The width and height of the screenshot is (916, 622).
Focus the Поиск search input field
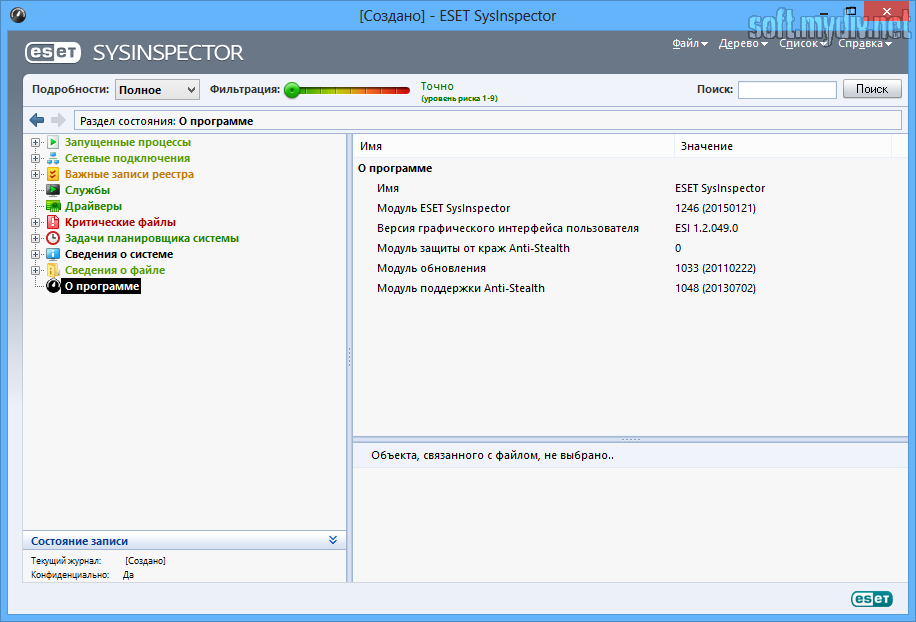pyautogui.click(x=787, y=89)
